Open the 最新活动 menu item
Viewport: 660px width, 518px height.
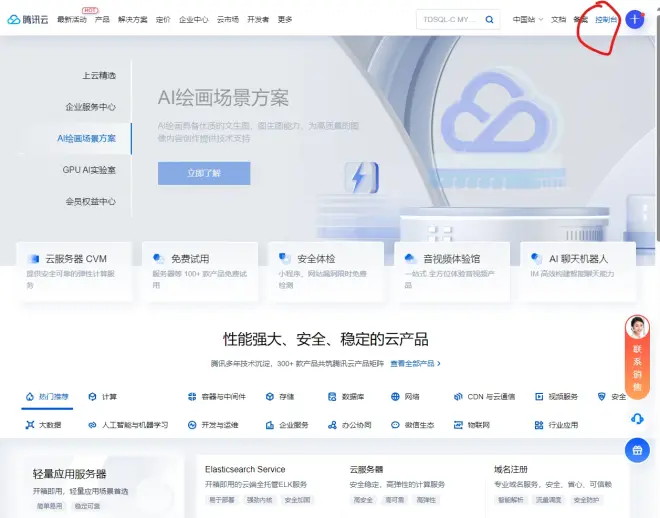(x=72, y=19)
